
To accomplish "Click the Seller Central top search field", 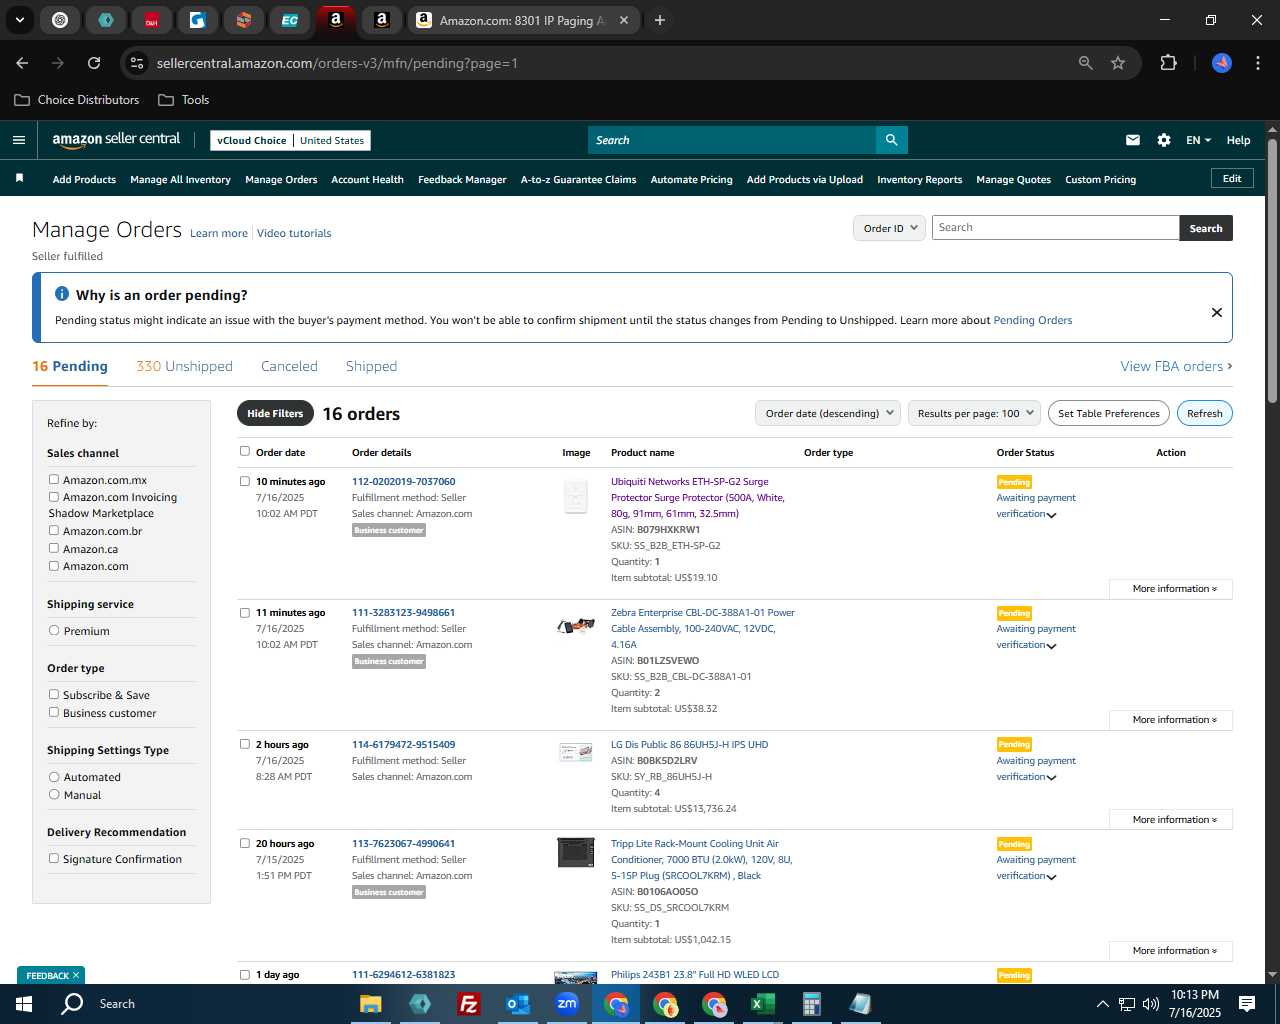I will click(x=731, y=140).
